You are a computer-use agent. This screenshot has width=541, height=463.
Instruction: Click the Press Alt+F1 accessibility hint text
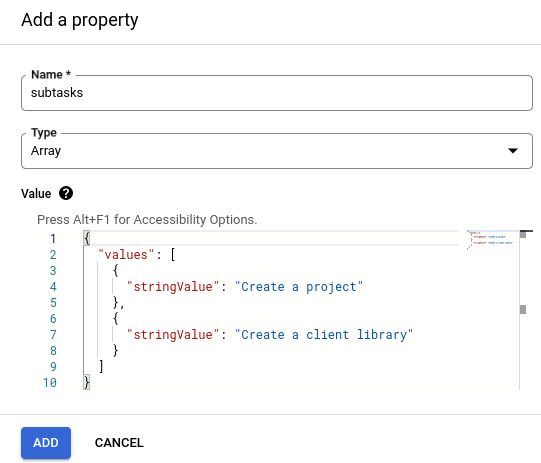coord(147,219)
